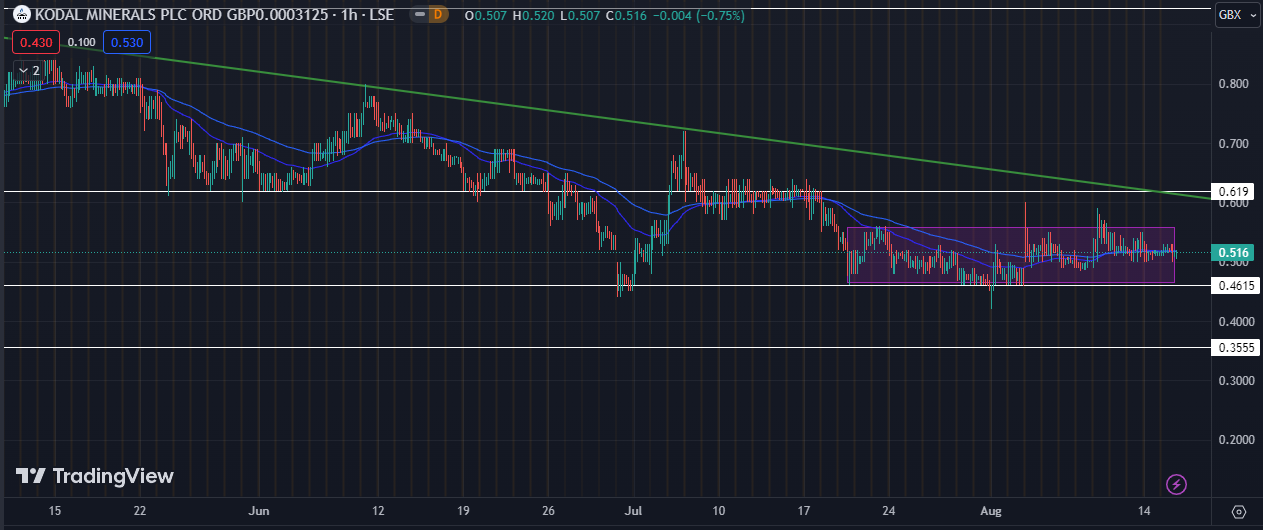
Task: Click the grey market status pill icon
Action: [417, 16]
